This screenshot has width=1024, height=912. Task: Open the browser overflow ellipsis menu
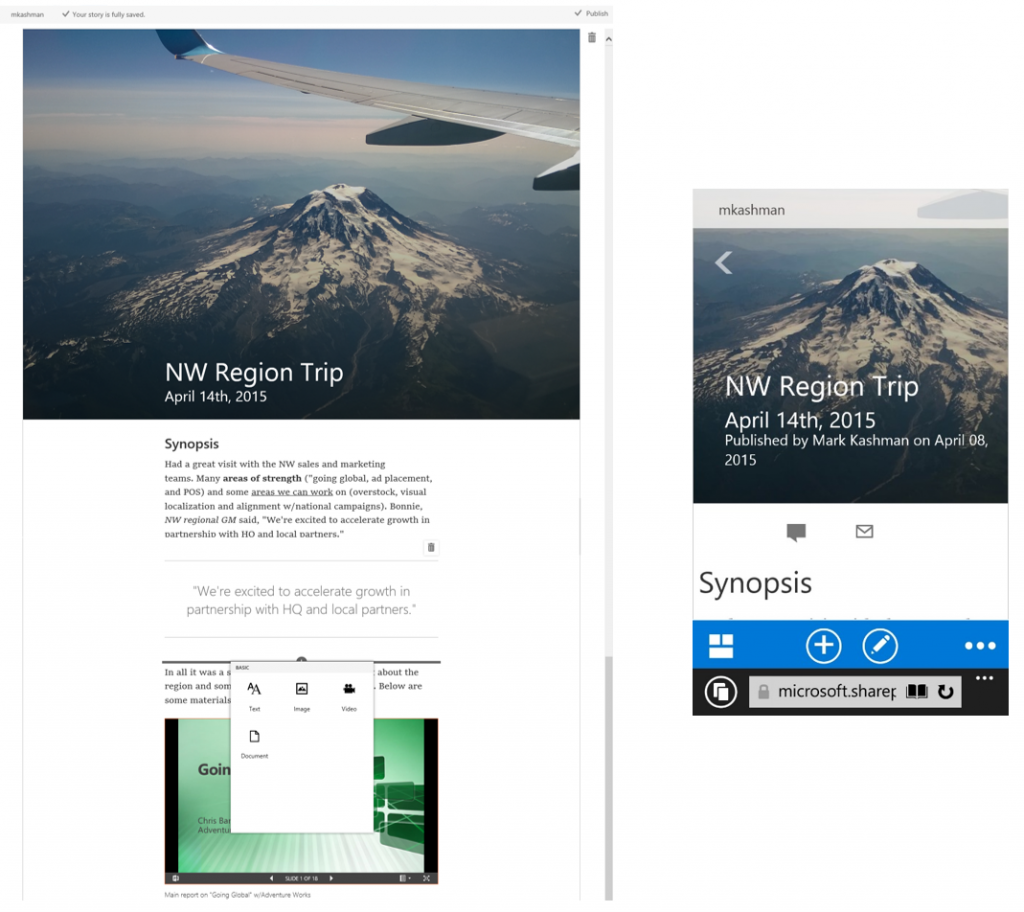click(984, 677)
